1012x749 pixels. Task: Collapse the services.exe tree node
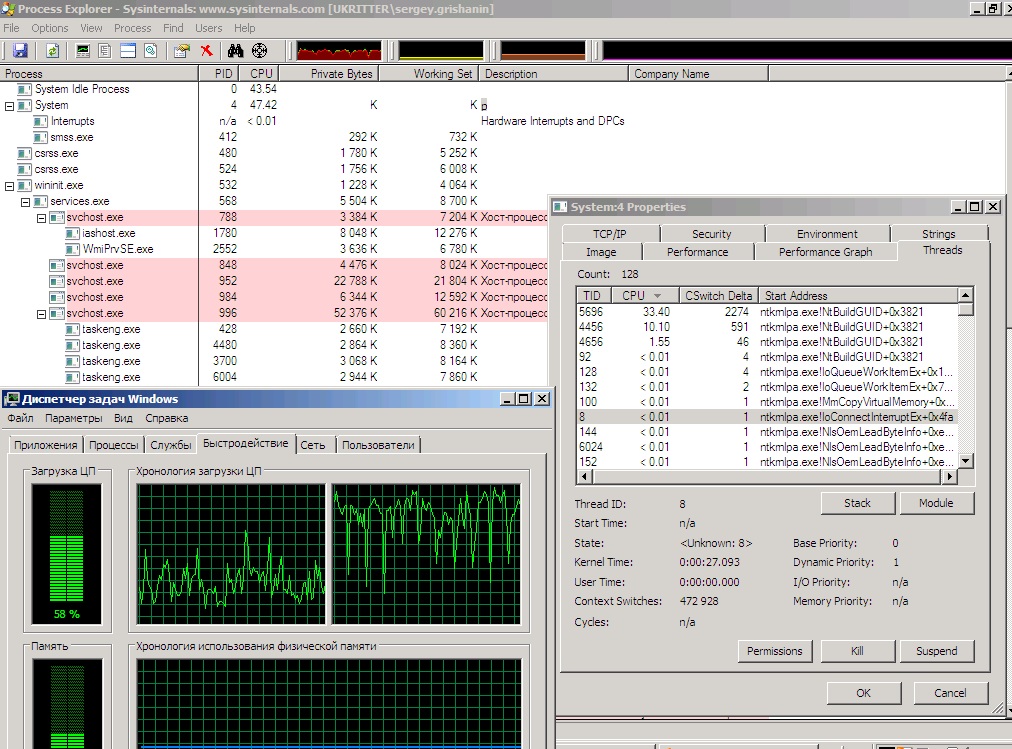point(25,202)
